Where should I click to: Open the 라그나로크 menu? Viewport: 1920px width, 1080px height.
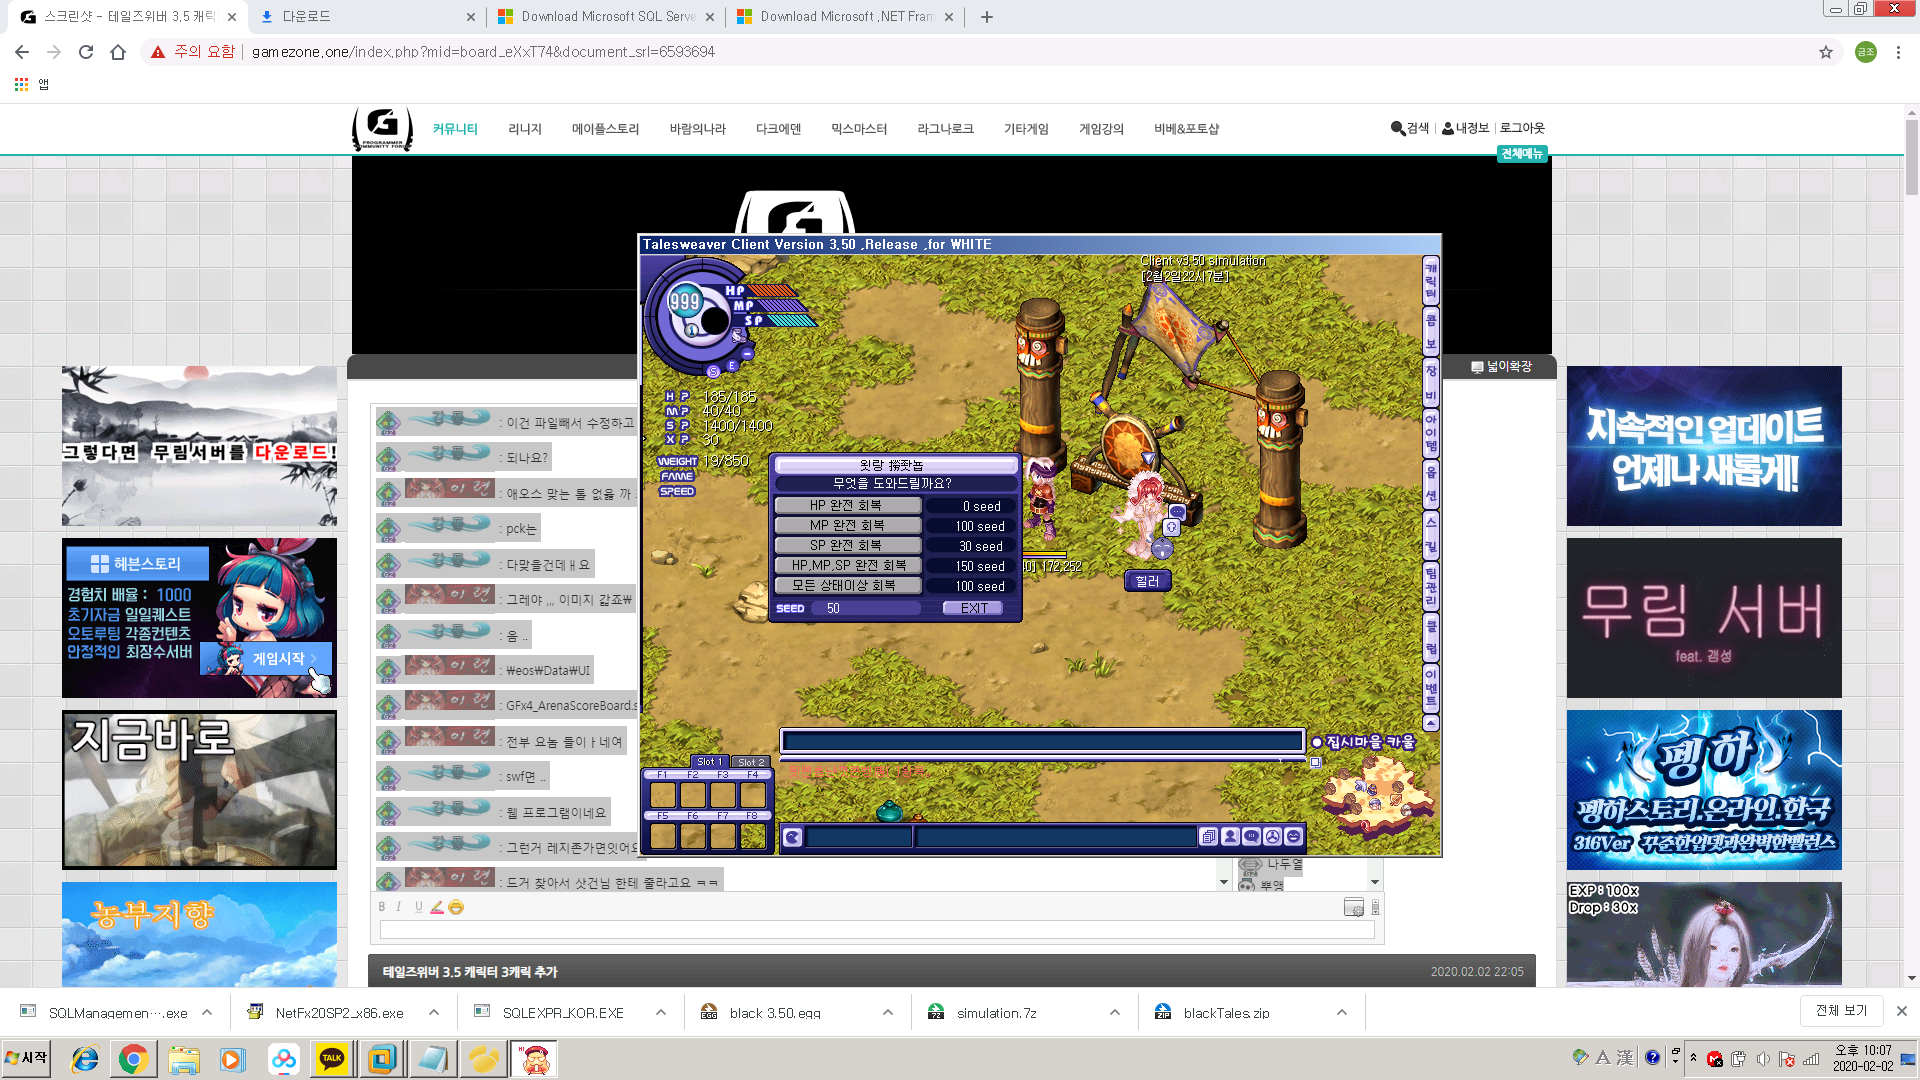pyautogui.click(x=945, y=129)
